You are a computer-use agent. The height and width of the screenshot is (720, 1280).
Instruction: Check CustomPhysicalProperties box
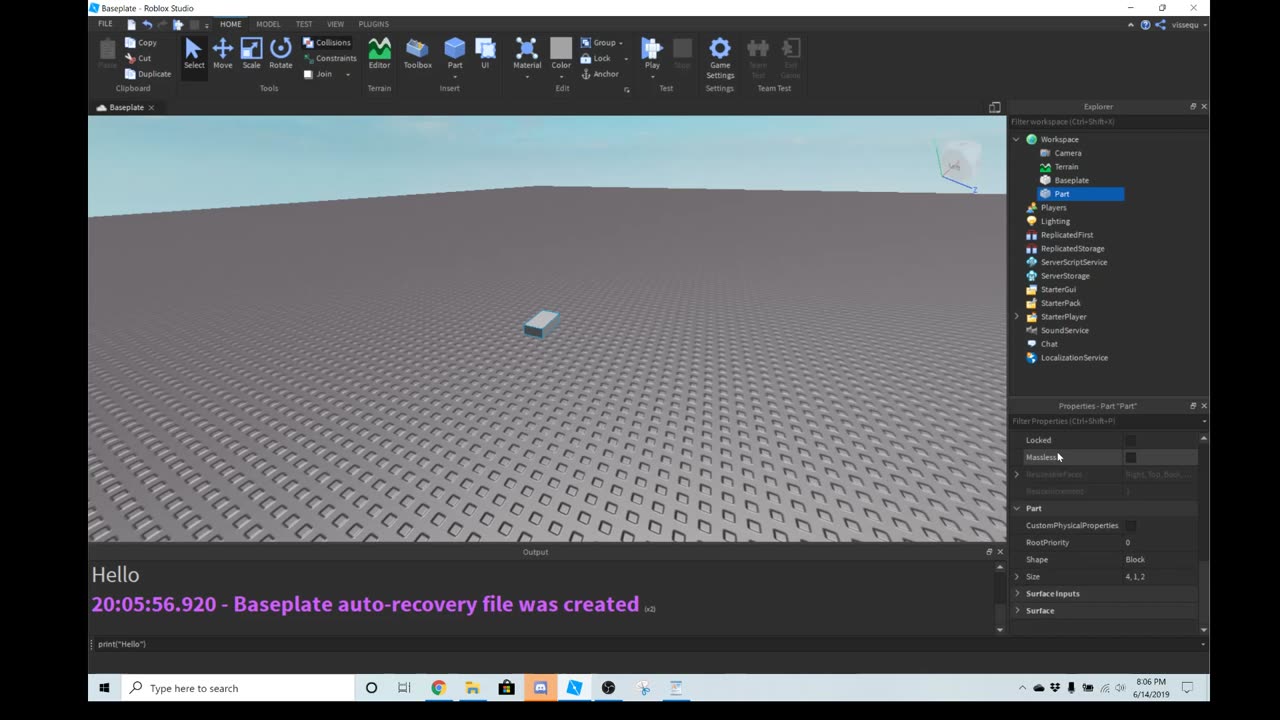[1131, 525]
